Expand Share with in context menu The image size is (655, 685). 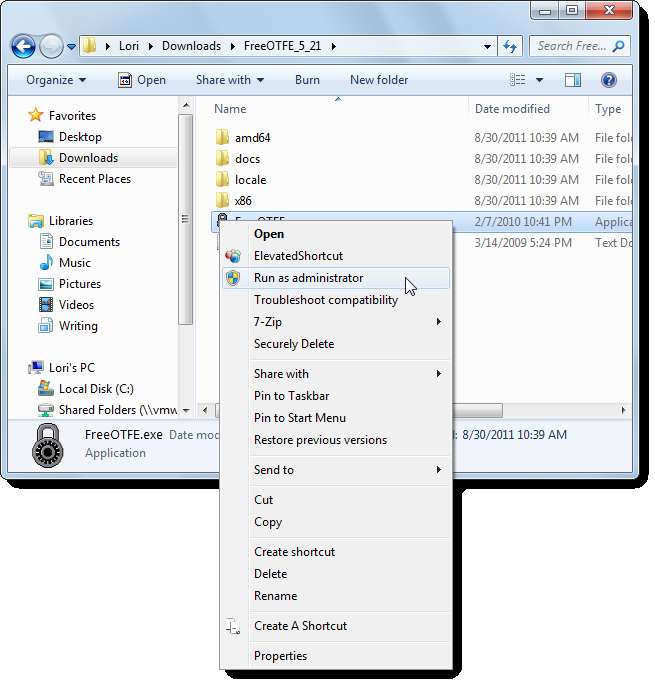point(336,374)
